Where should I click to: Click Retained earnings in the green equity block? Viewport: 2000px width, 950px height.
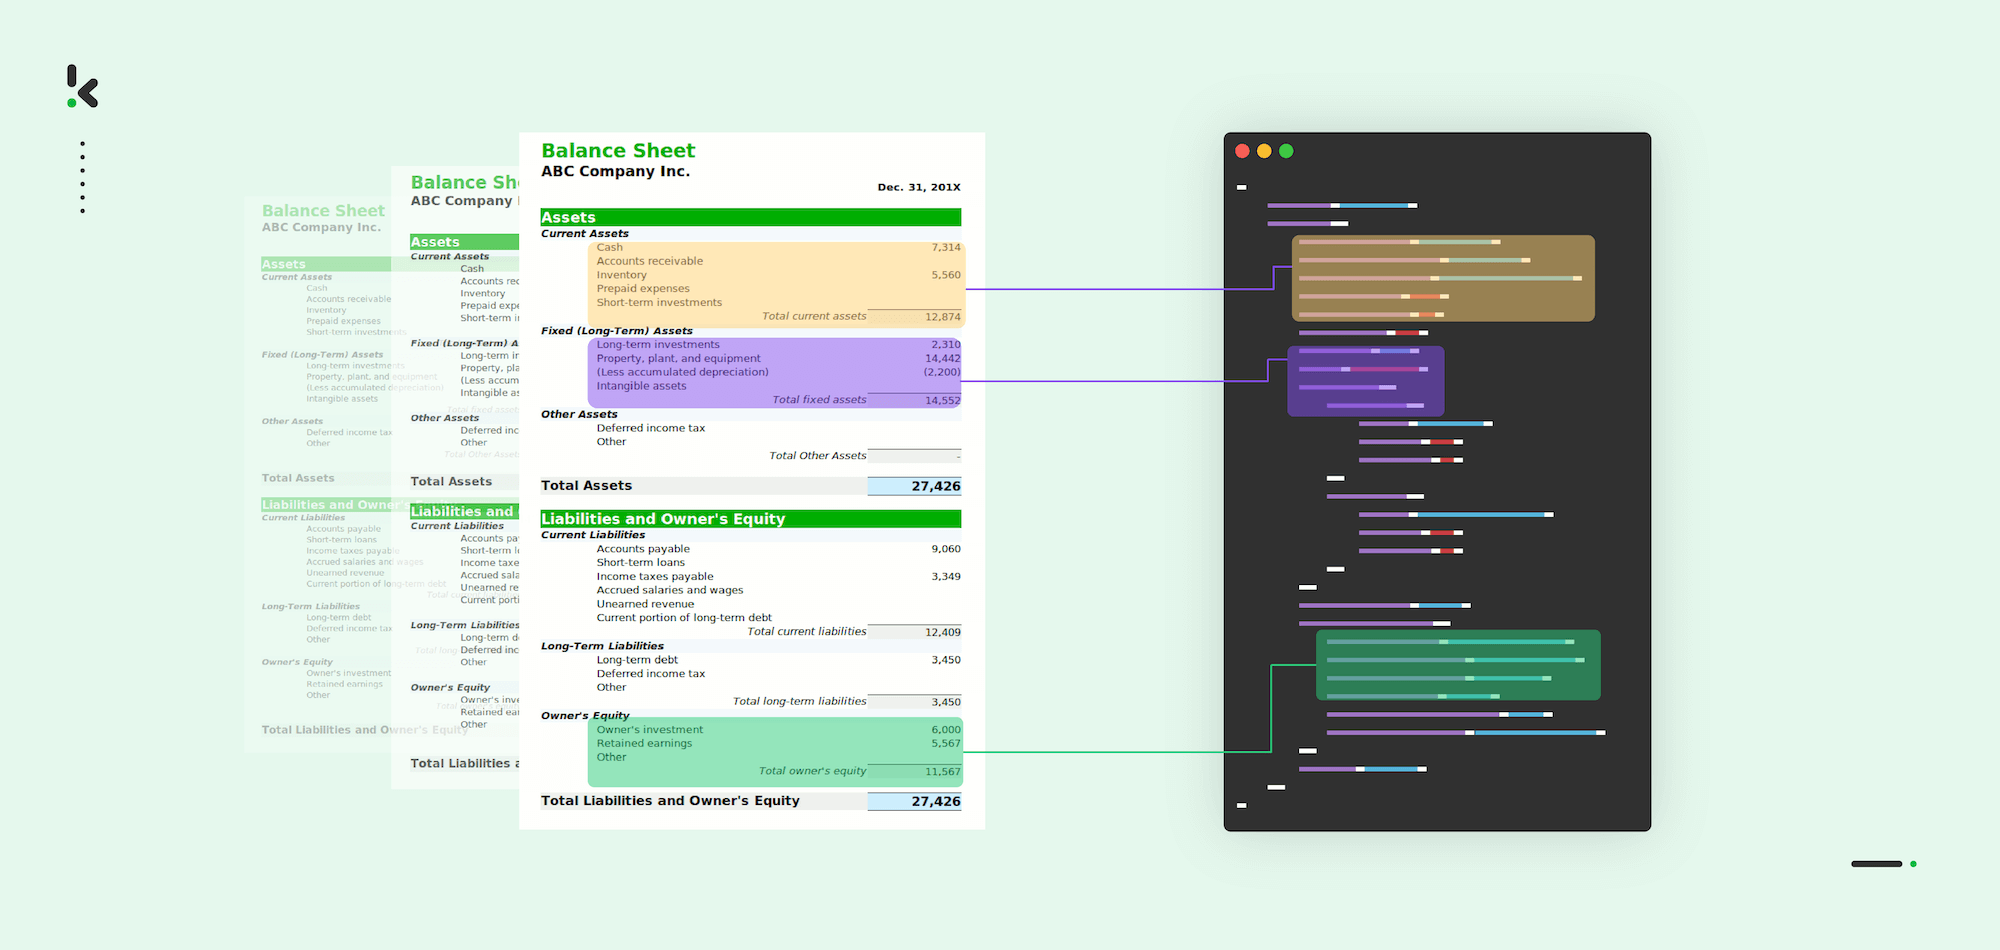[x=644, y=743]
